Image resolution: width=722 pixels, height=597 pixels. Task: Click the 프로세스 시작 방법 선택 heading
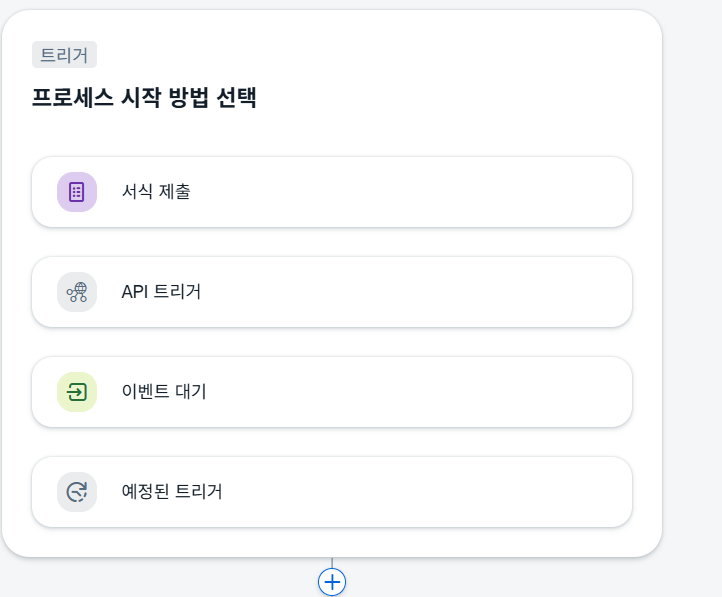(144, 97)
